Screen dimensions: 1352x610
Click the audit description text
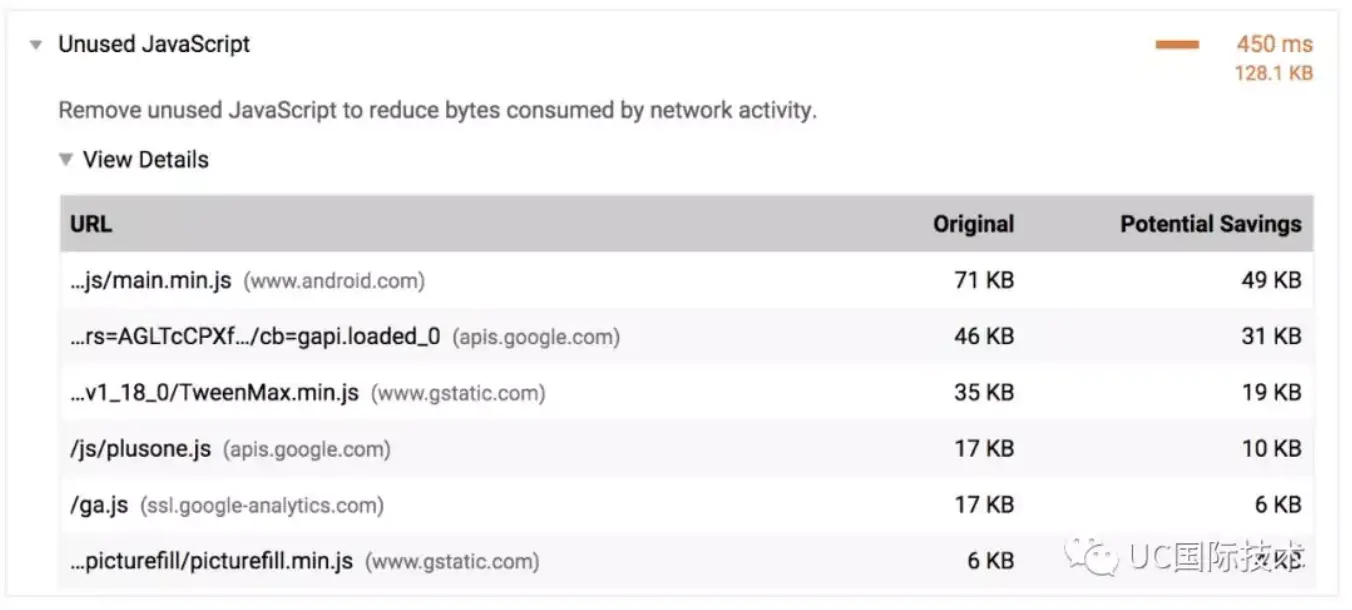[437, 110]
